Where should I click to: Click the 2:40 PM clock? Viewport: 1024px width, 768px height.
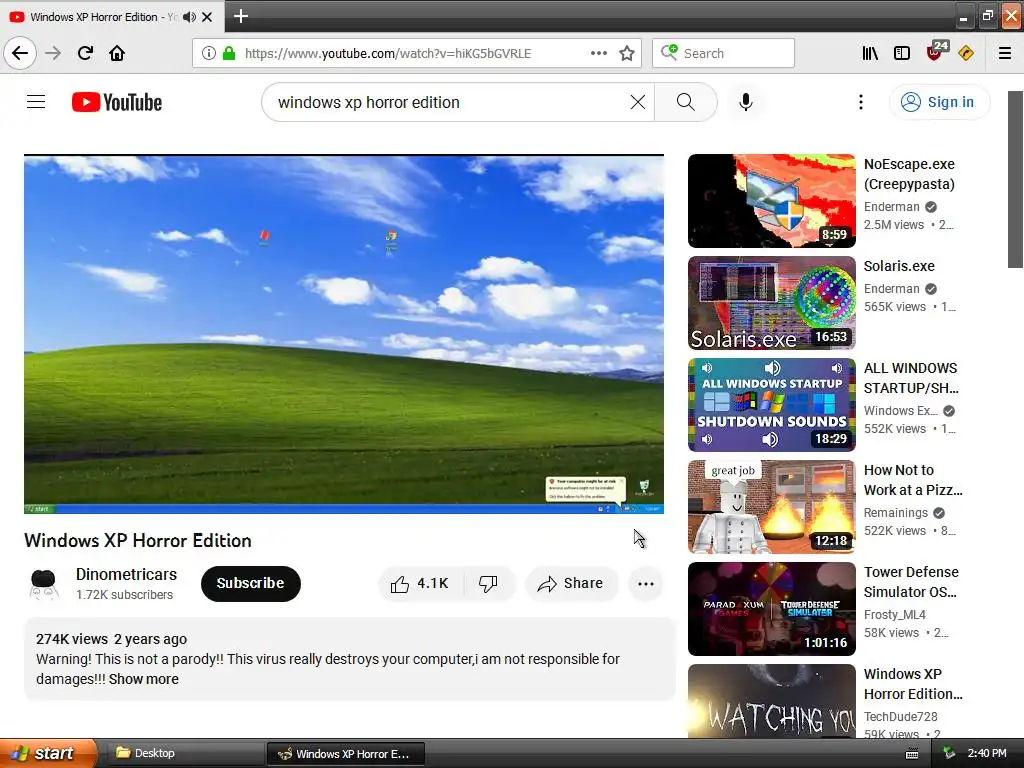[x=987, y=753]
